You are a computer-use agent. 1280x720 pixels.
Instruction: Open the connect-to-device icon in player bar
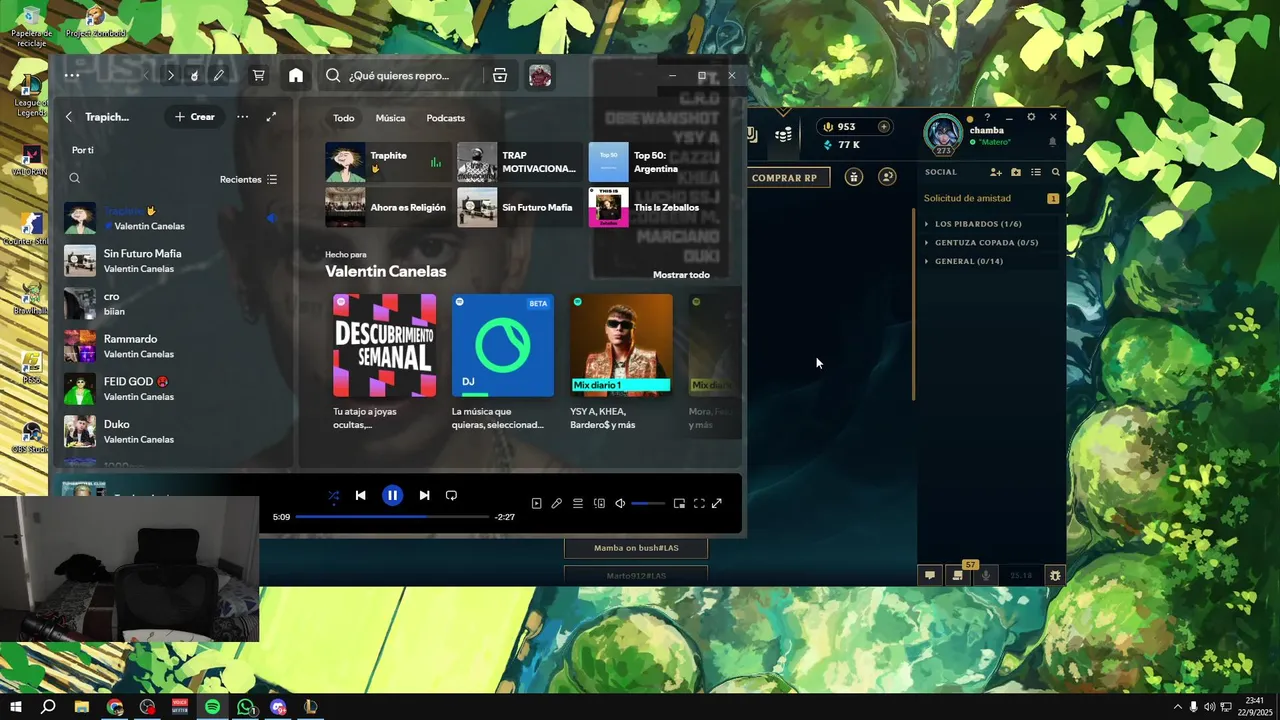pos(599,504)
